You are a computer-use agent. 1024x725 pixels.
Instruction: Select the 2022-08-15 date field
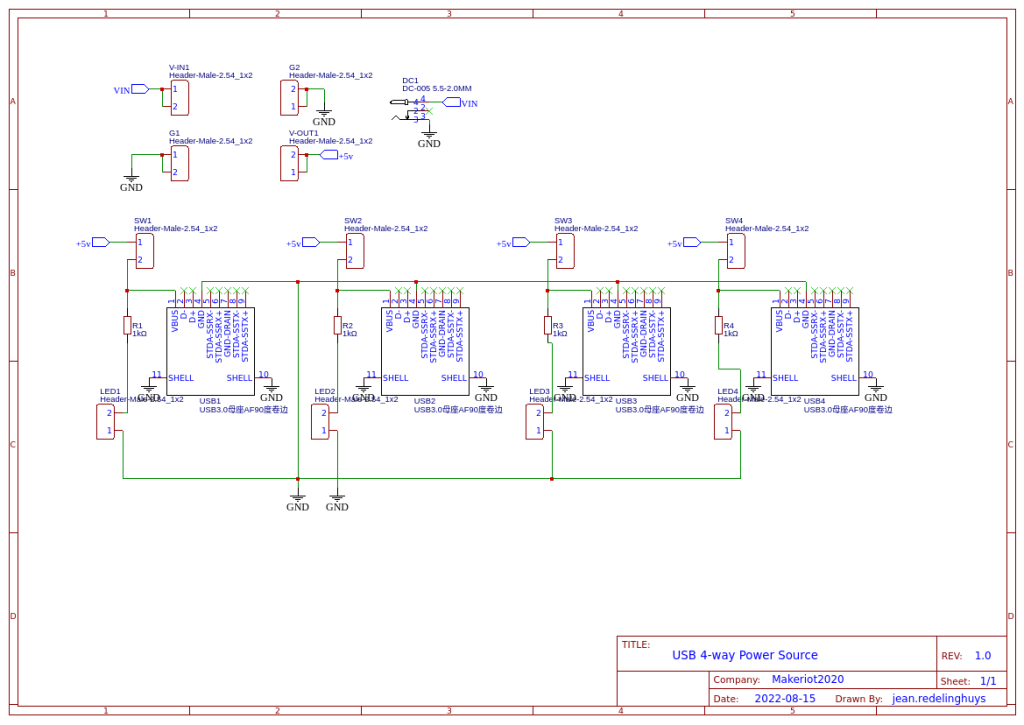[x=785, y=698]
